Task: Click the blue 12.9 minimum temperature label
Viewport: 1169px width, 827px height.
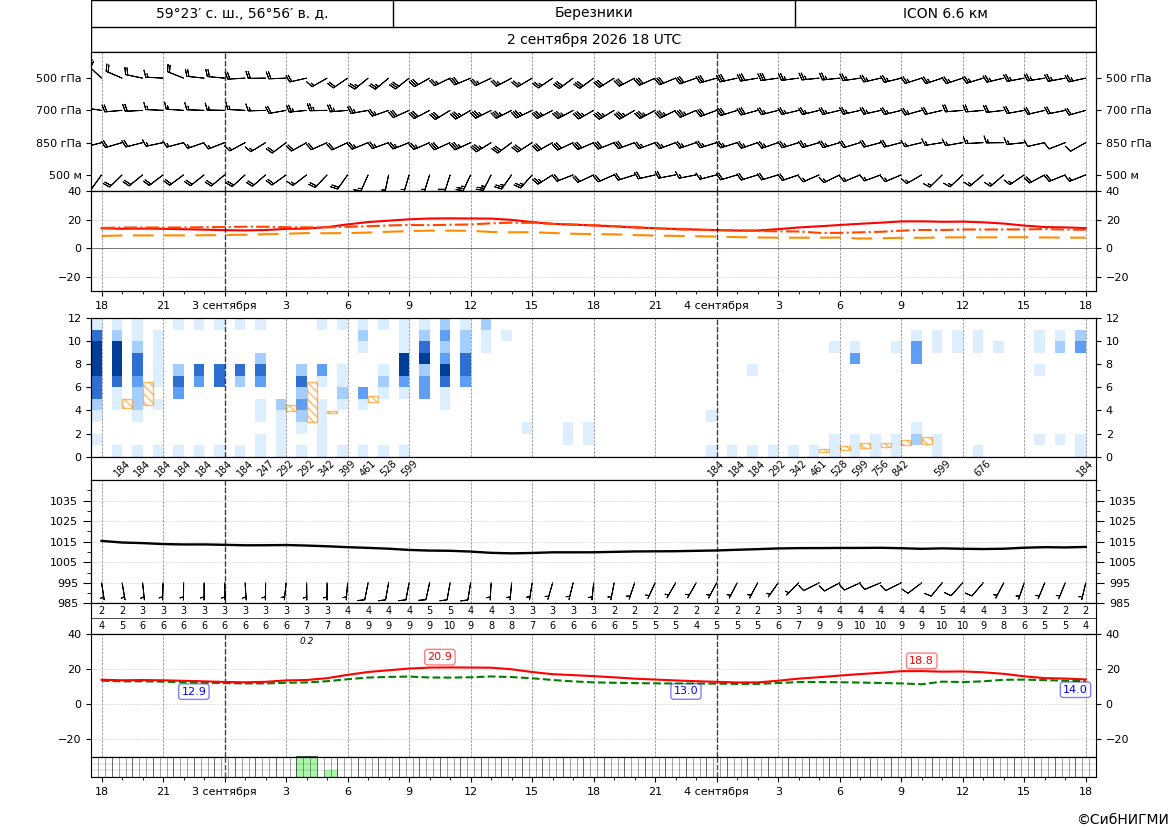Action: [x=194, y=691]
